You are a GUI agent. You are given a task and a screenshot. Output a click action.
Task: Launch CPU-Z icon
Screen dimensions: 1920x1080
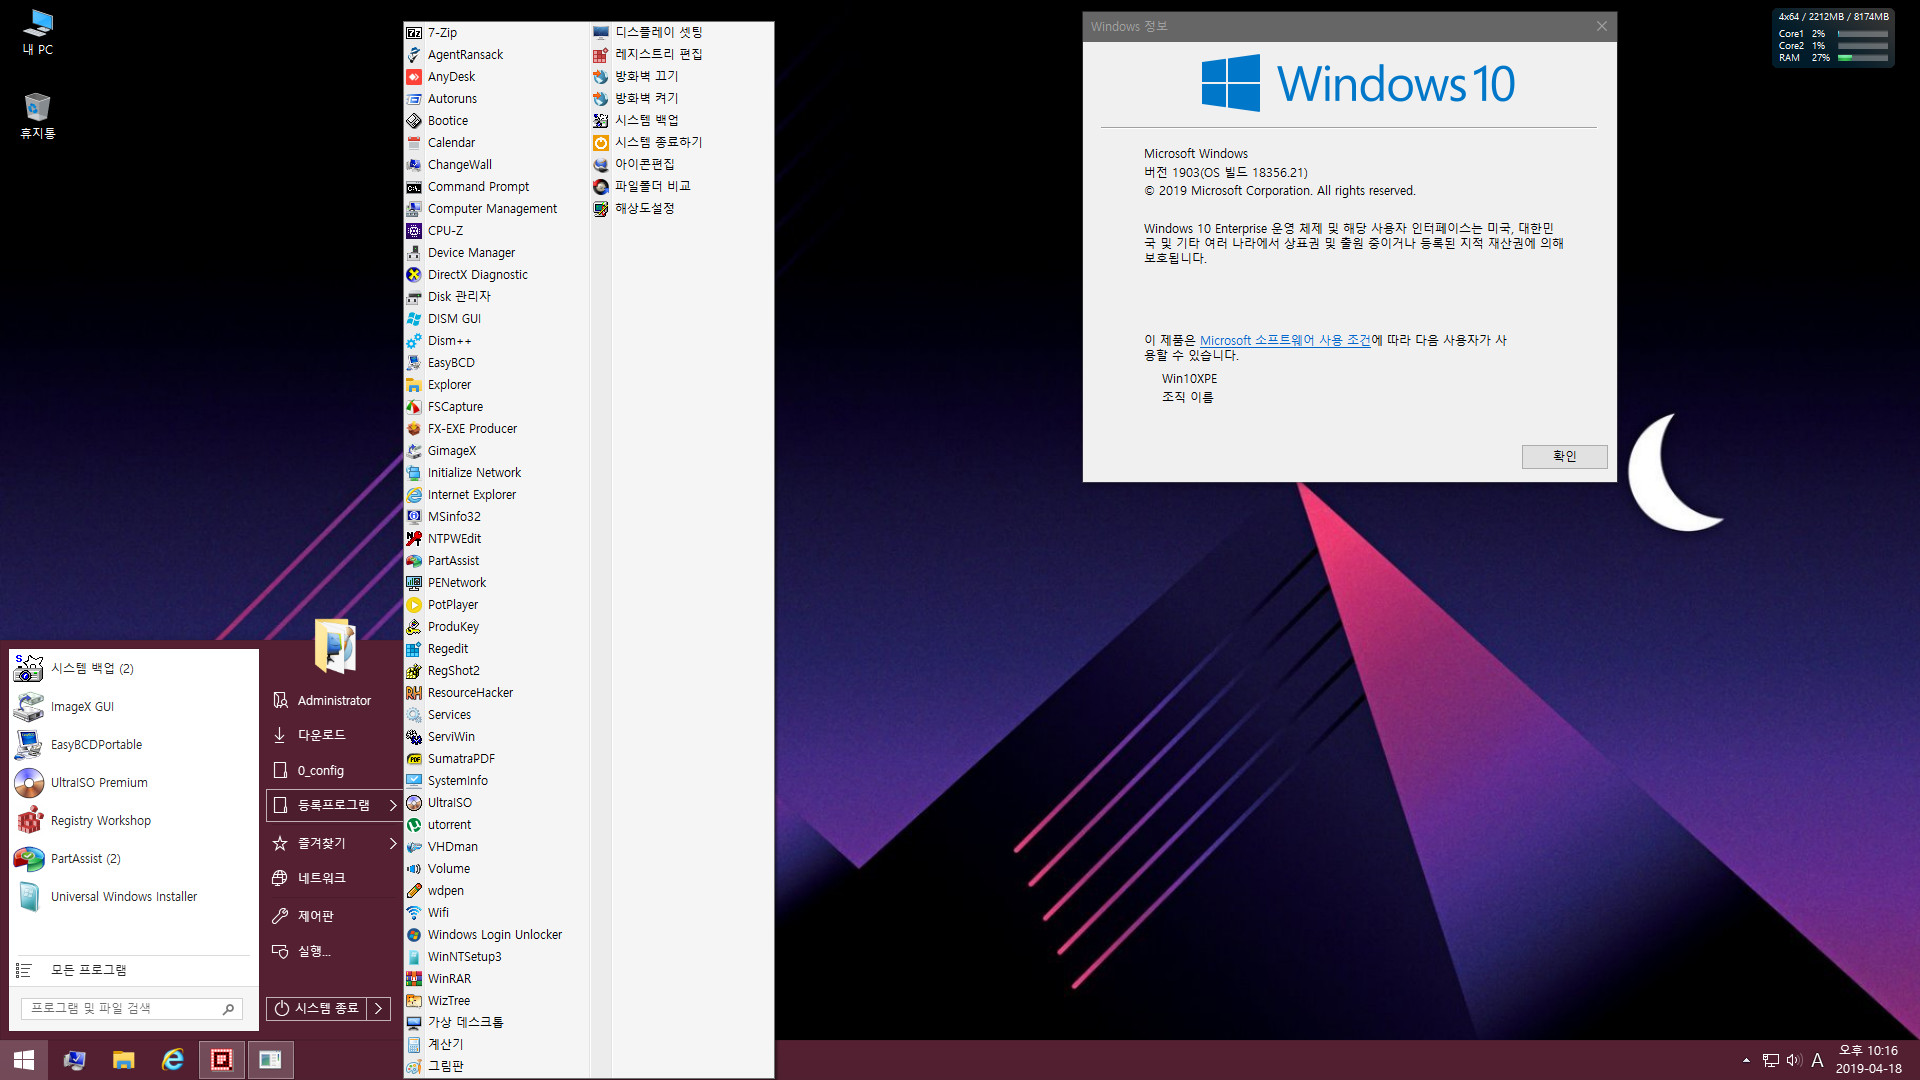(414, 231)
